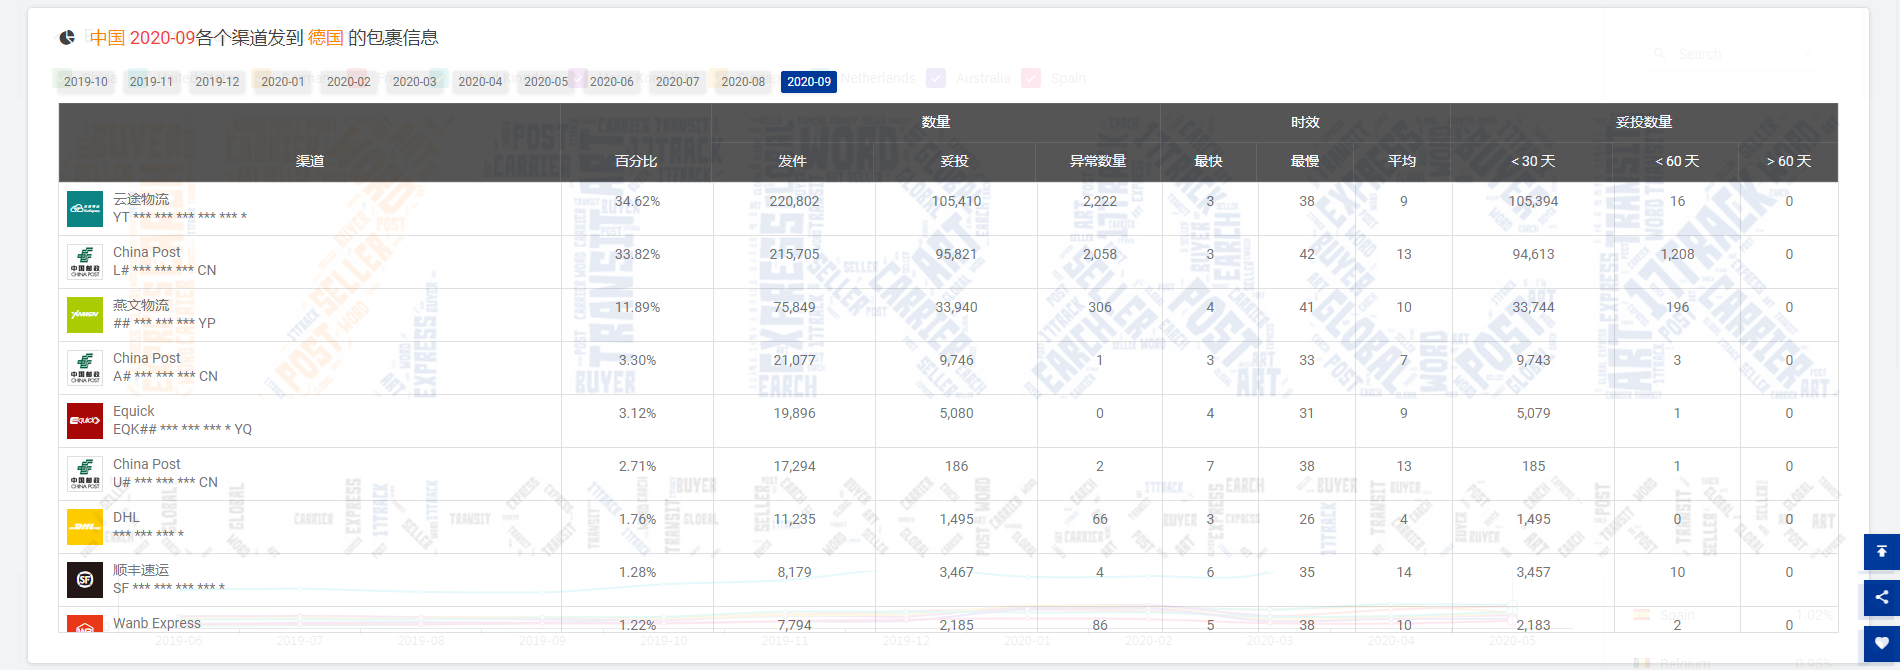This screenshot has width=1900, height=670.
Task: Click the 11,235 DHL shipped cell
Action: coord(794,519)
